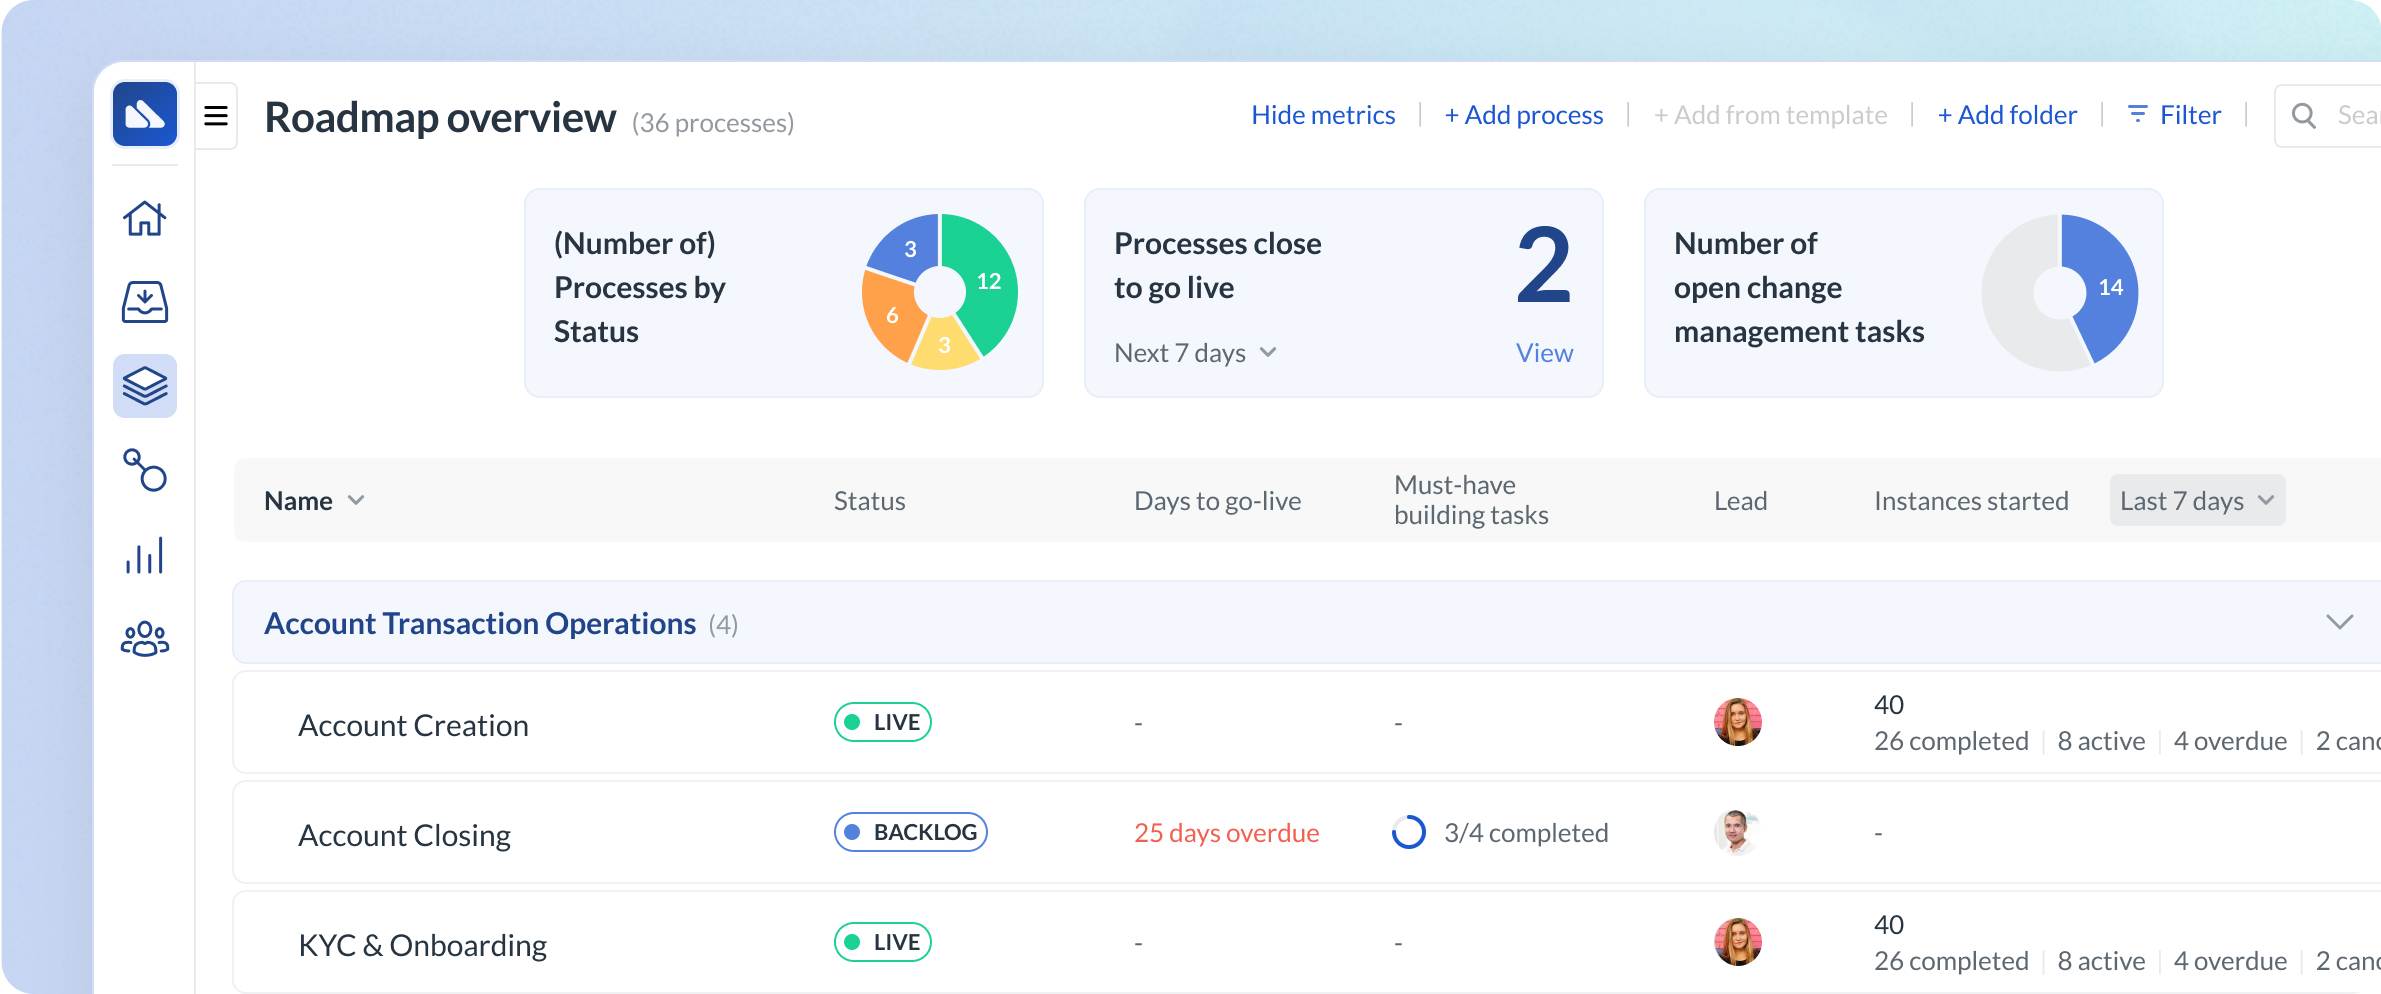Open the bar chart analytics icon

145,555
